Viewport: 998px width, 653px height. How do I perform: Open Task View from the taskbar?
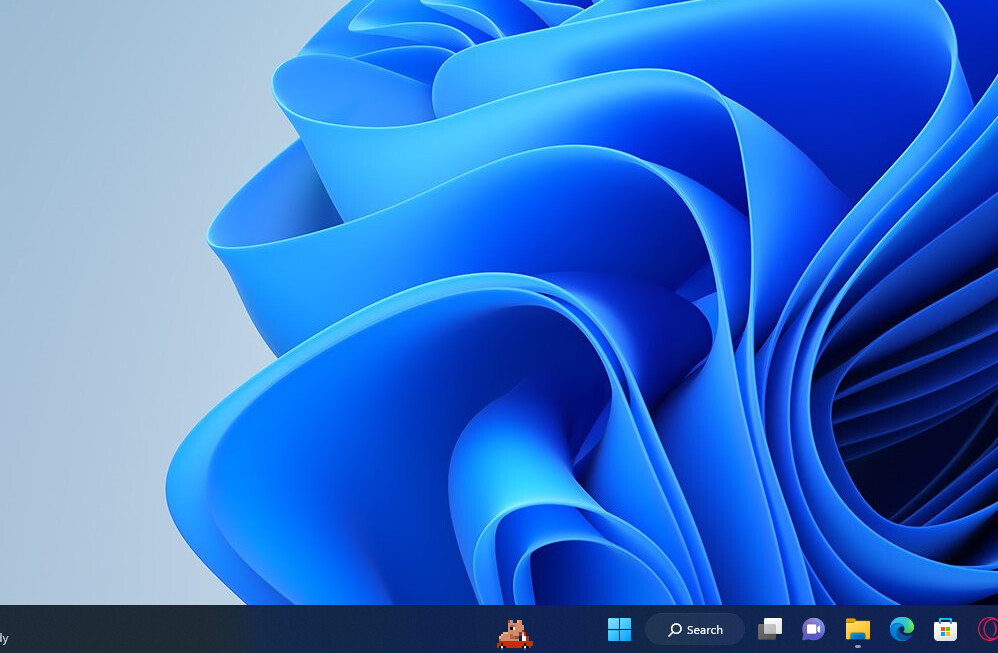[769, 629]
